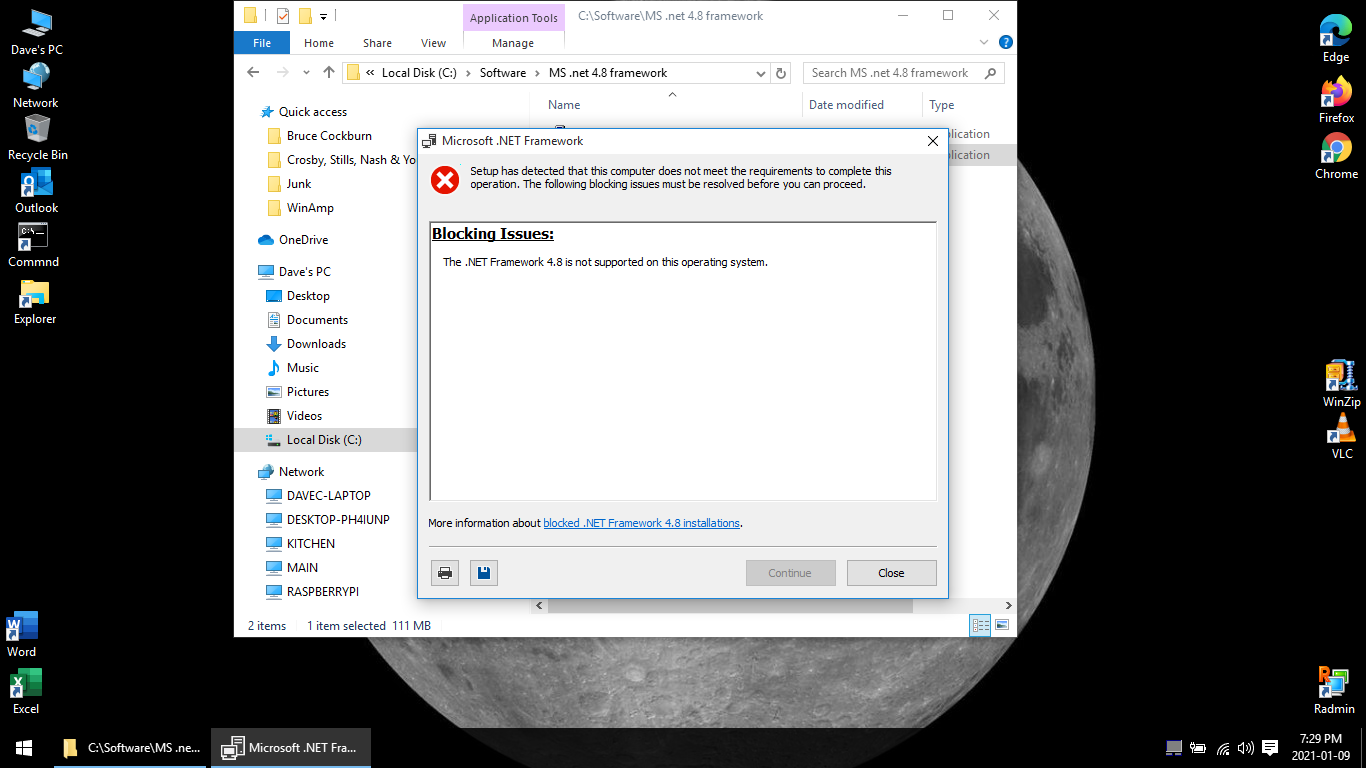The height and width of the screenshot is (768, 1366).
Task: Launch Outlook from the desktop
Action: pyautogui.click(x=36, y=192)
